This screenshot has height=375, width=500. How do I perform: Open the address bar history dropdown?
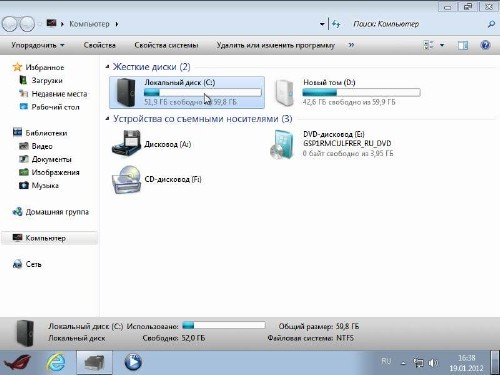(x=322, y=24)
